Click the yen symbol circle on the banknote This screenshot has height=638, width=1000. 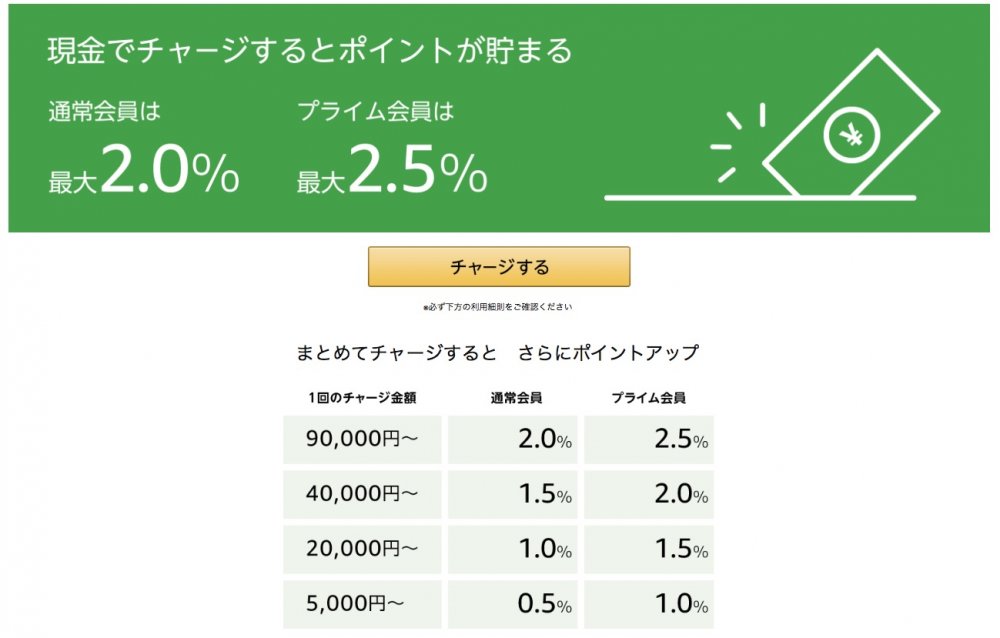coord(851,136)
